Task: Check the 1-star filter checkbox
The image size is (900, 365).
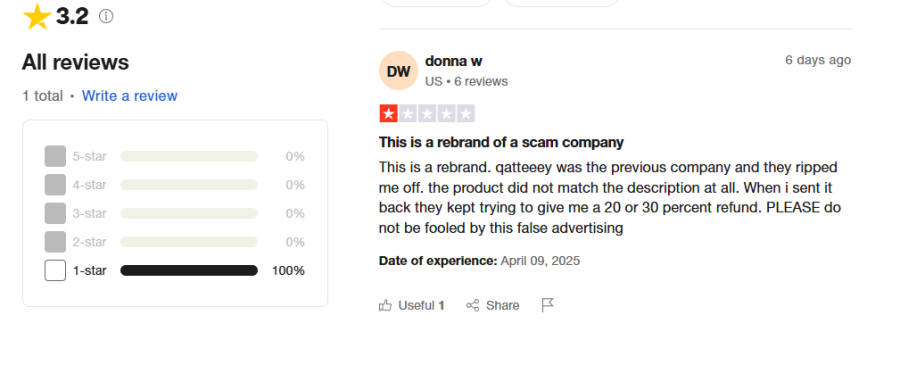Action: [x=55, y=270]
